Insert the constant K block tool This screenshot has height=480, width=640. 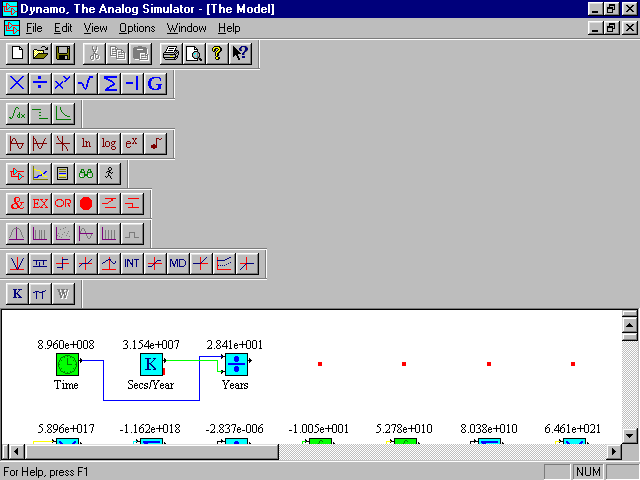[17, 293]
